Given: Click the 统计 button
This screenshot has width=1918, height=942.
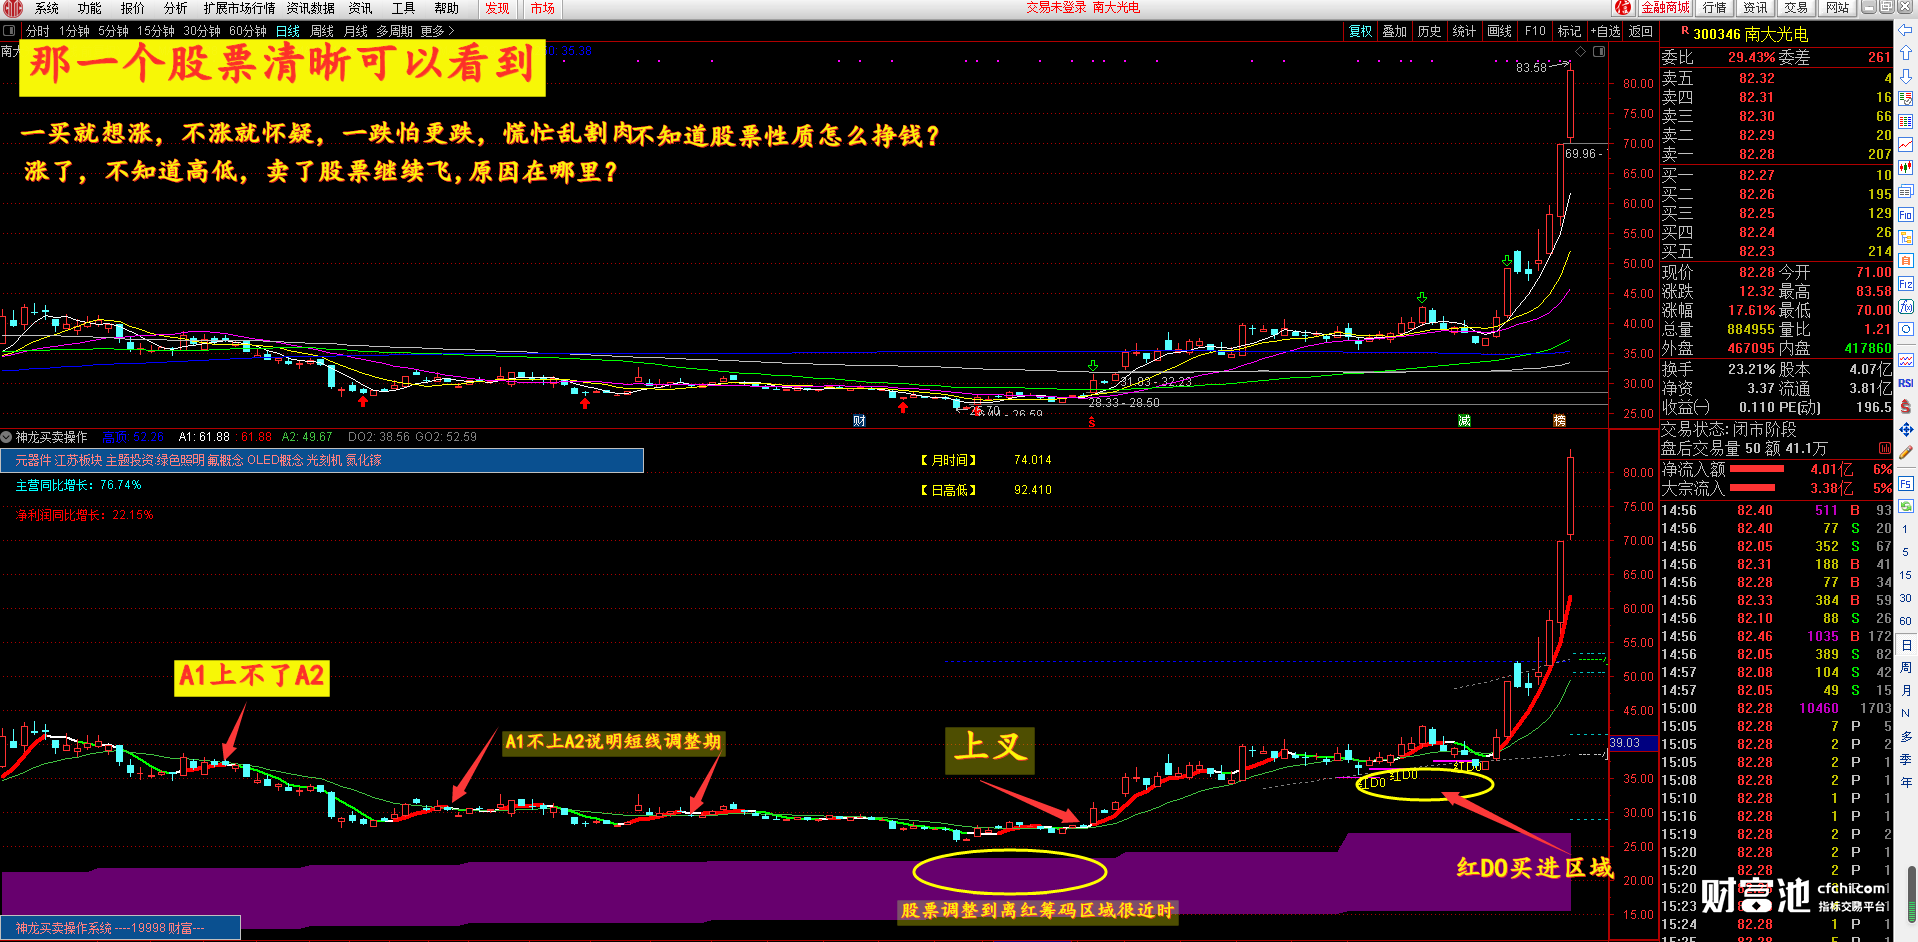Looking at the screenshot, I should click(1465, 31).
